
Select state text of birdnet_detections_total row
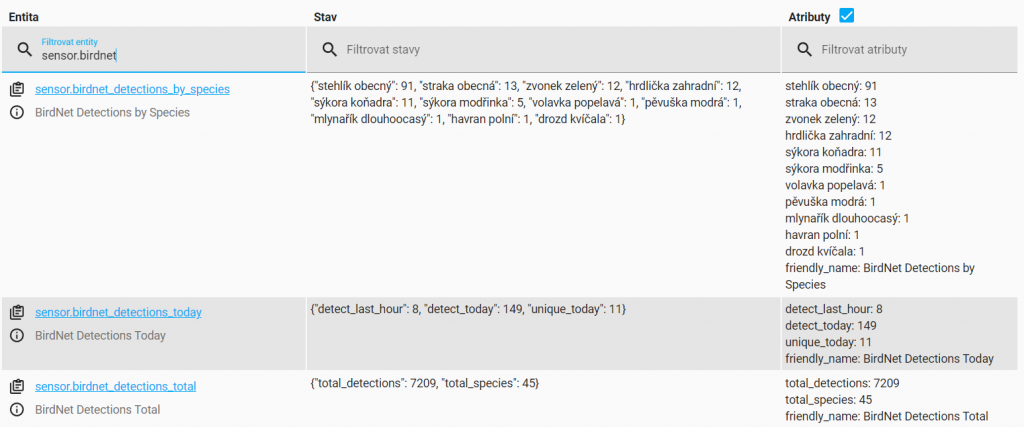(424, 384)
